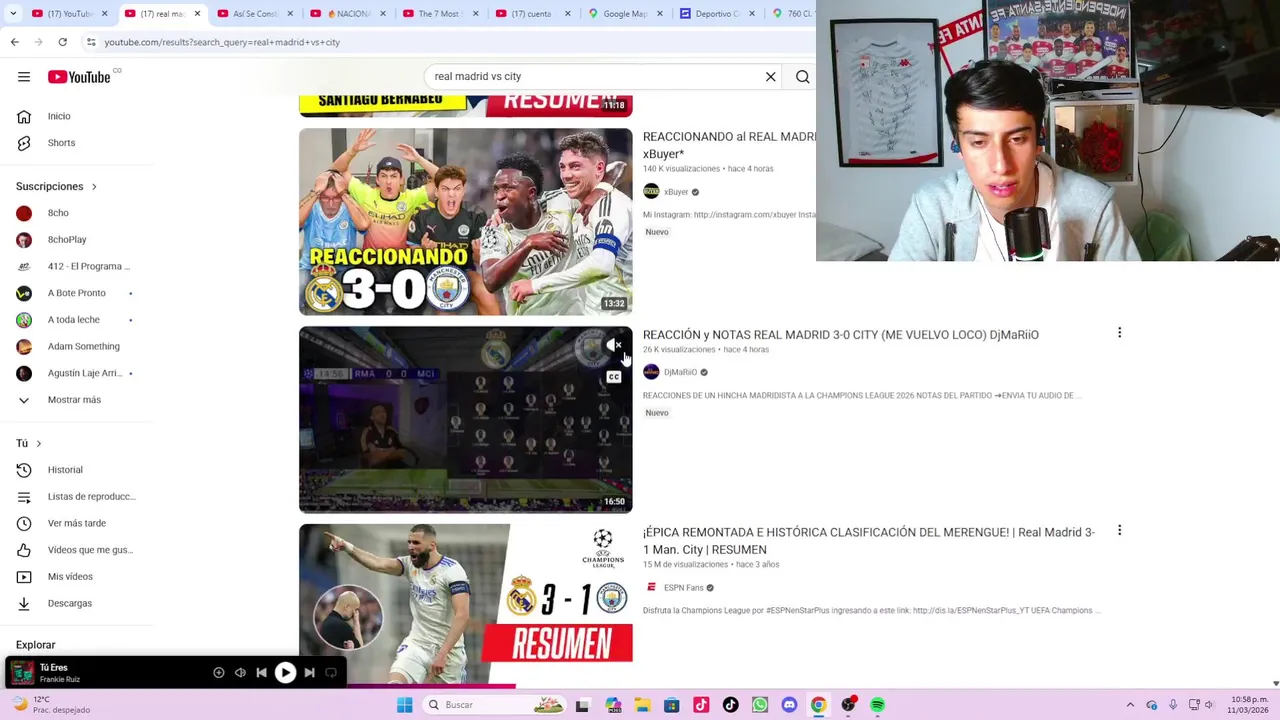Play the Tú Eres track
1280x720 pixels.
point(285,673)
